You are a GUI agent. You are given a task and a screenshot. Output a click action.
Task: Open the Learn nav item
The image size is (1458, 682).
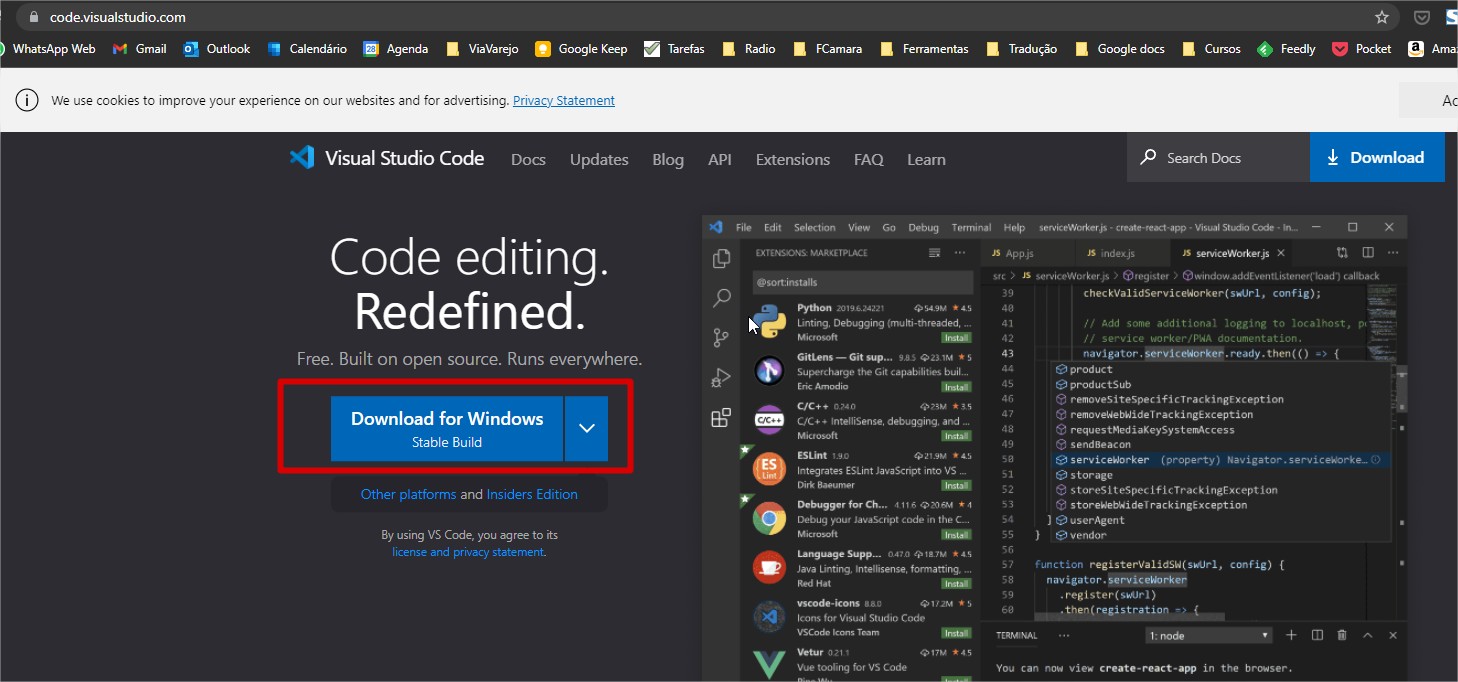coord(926,159)
